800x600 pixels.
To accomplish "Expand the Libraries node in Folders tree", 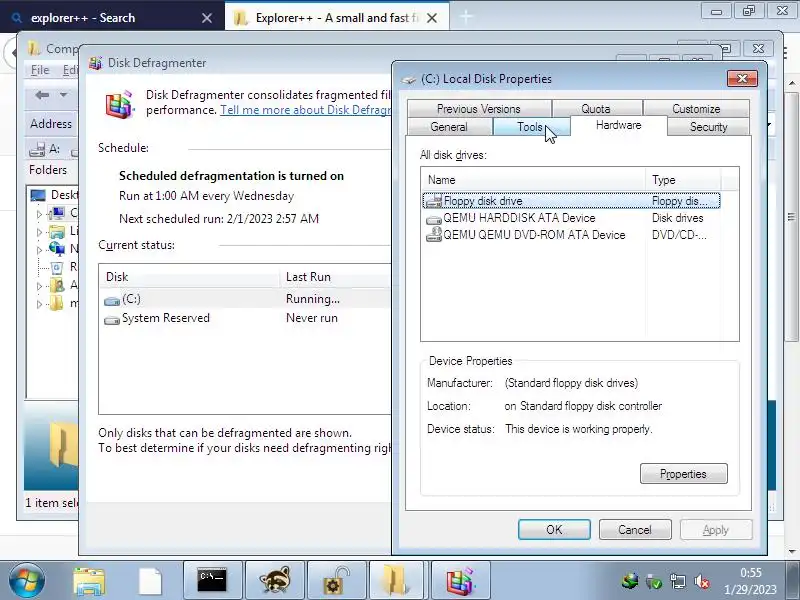I will (39, 232).
